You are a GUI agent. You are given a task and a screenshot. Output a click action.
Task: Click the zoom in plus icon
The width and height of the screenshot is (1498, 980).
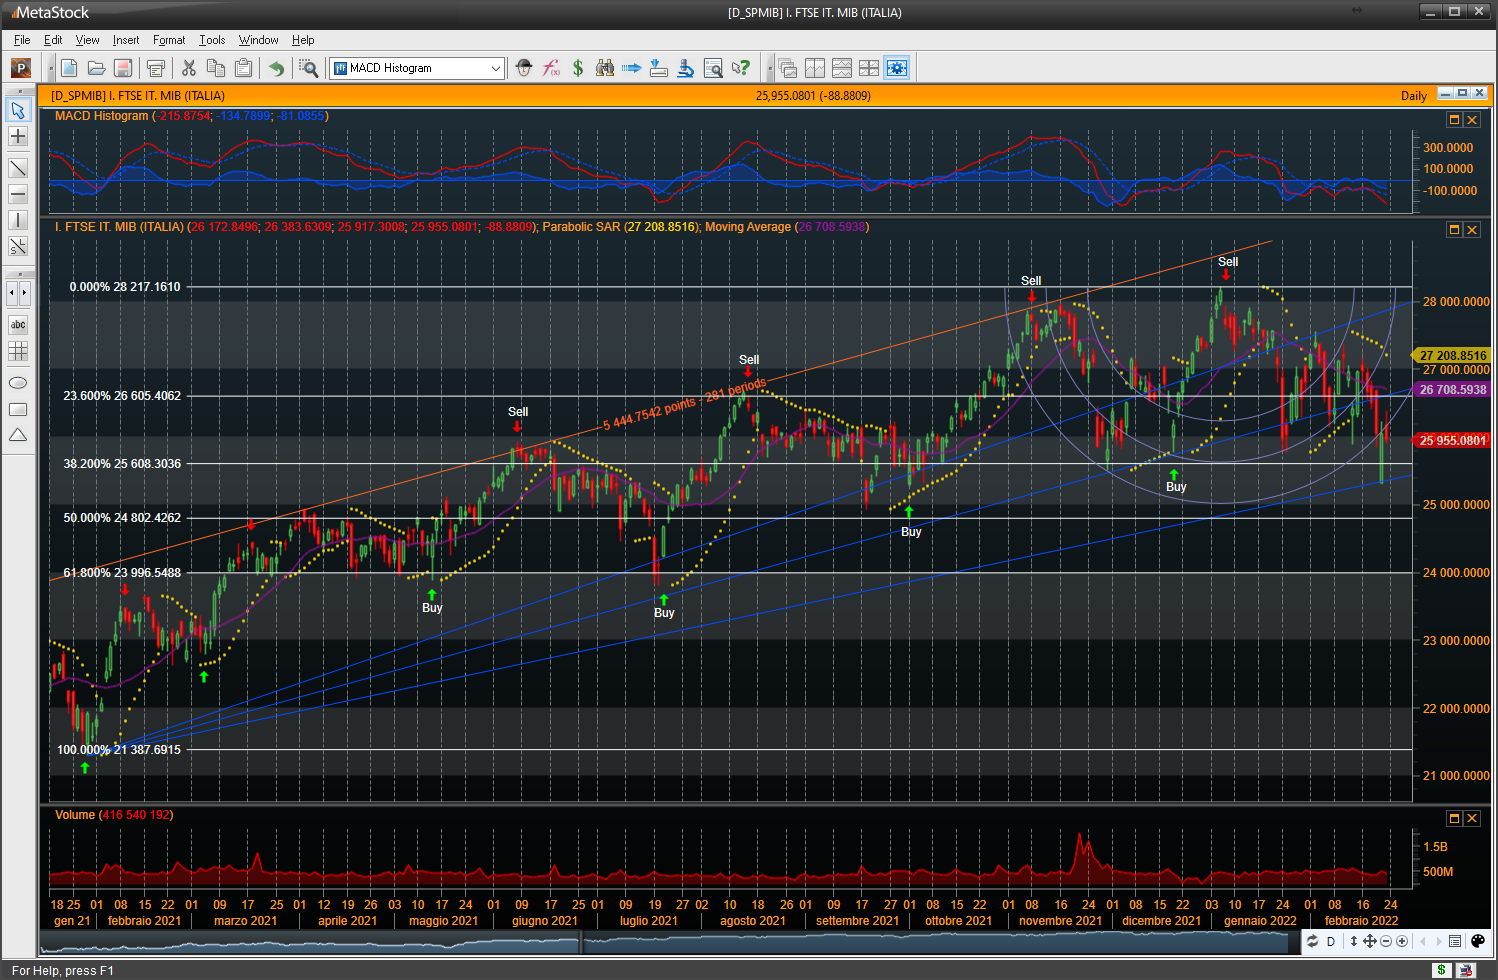click(x=1402, y=941)
